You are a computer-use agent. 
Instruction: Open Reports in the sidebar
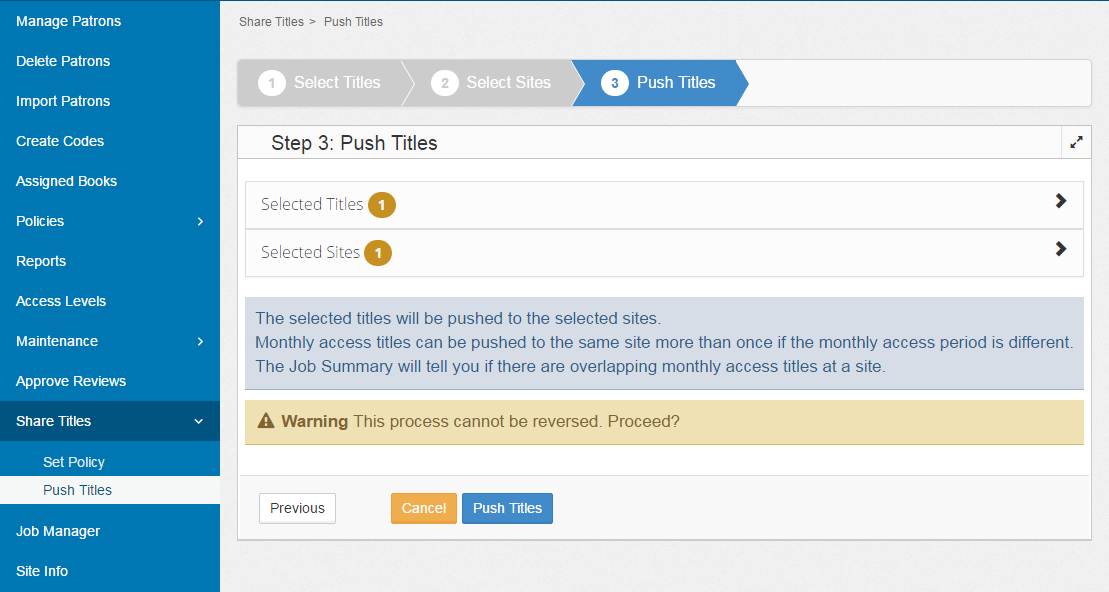tap(41, 261)
